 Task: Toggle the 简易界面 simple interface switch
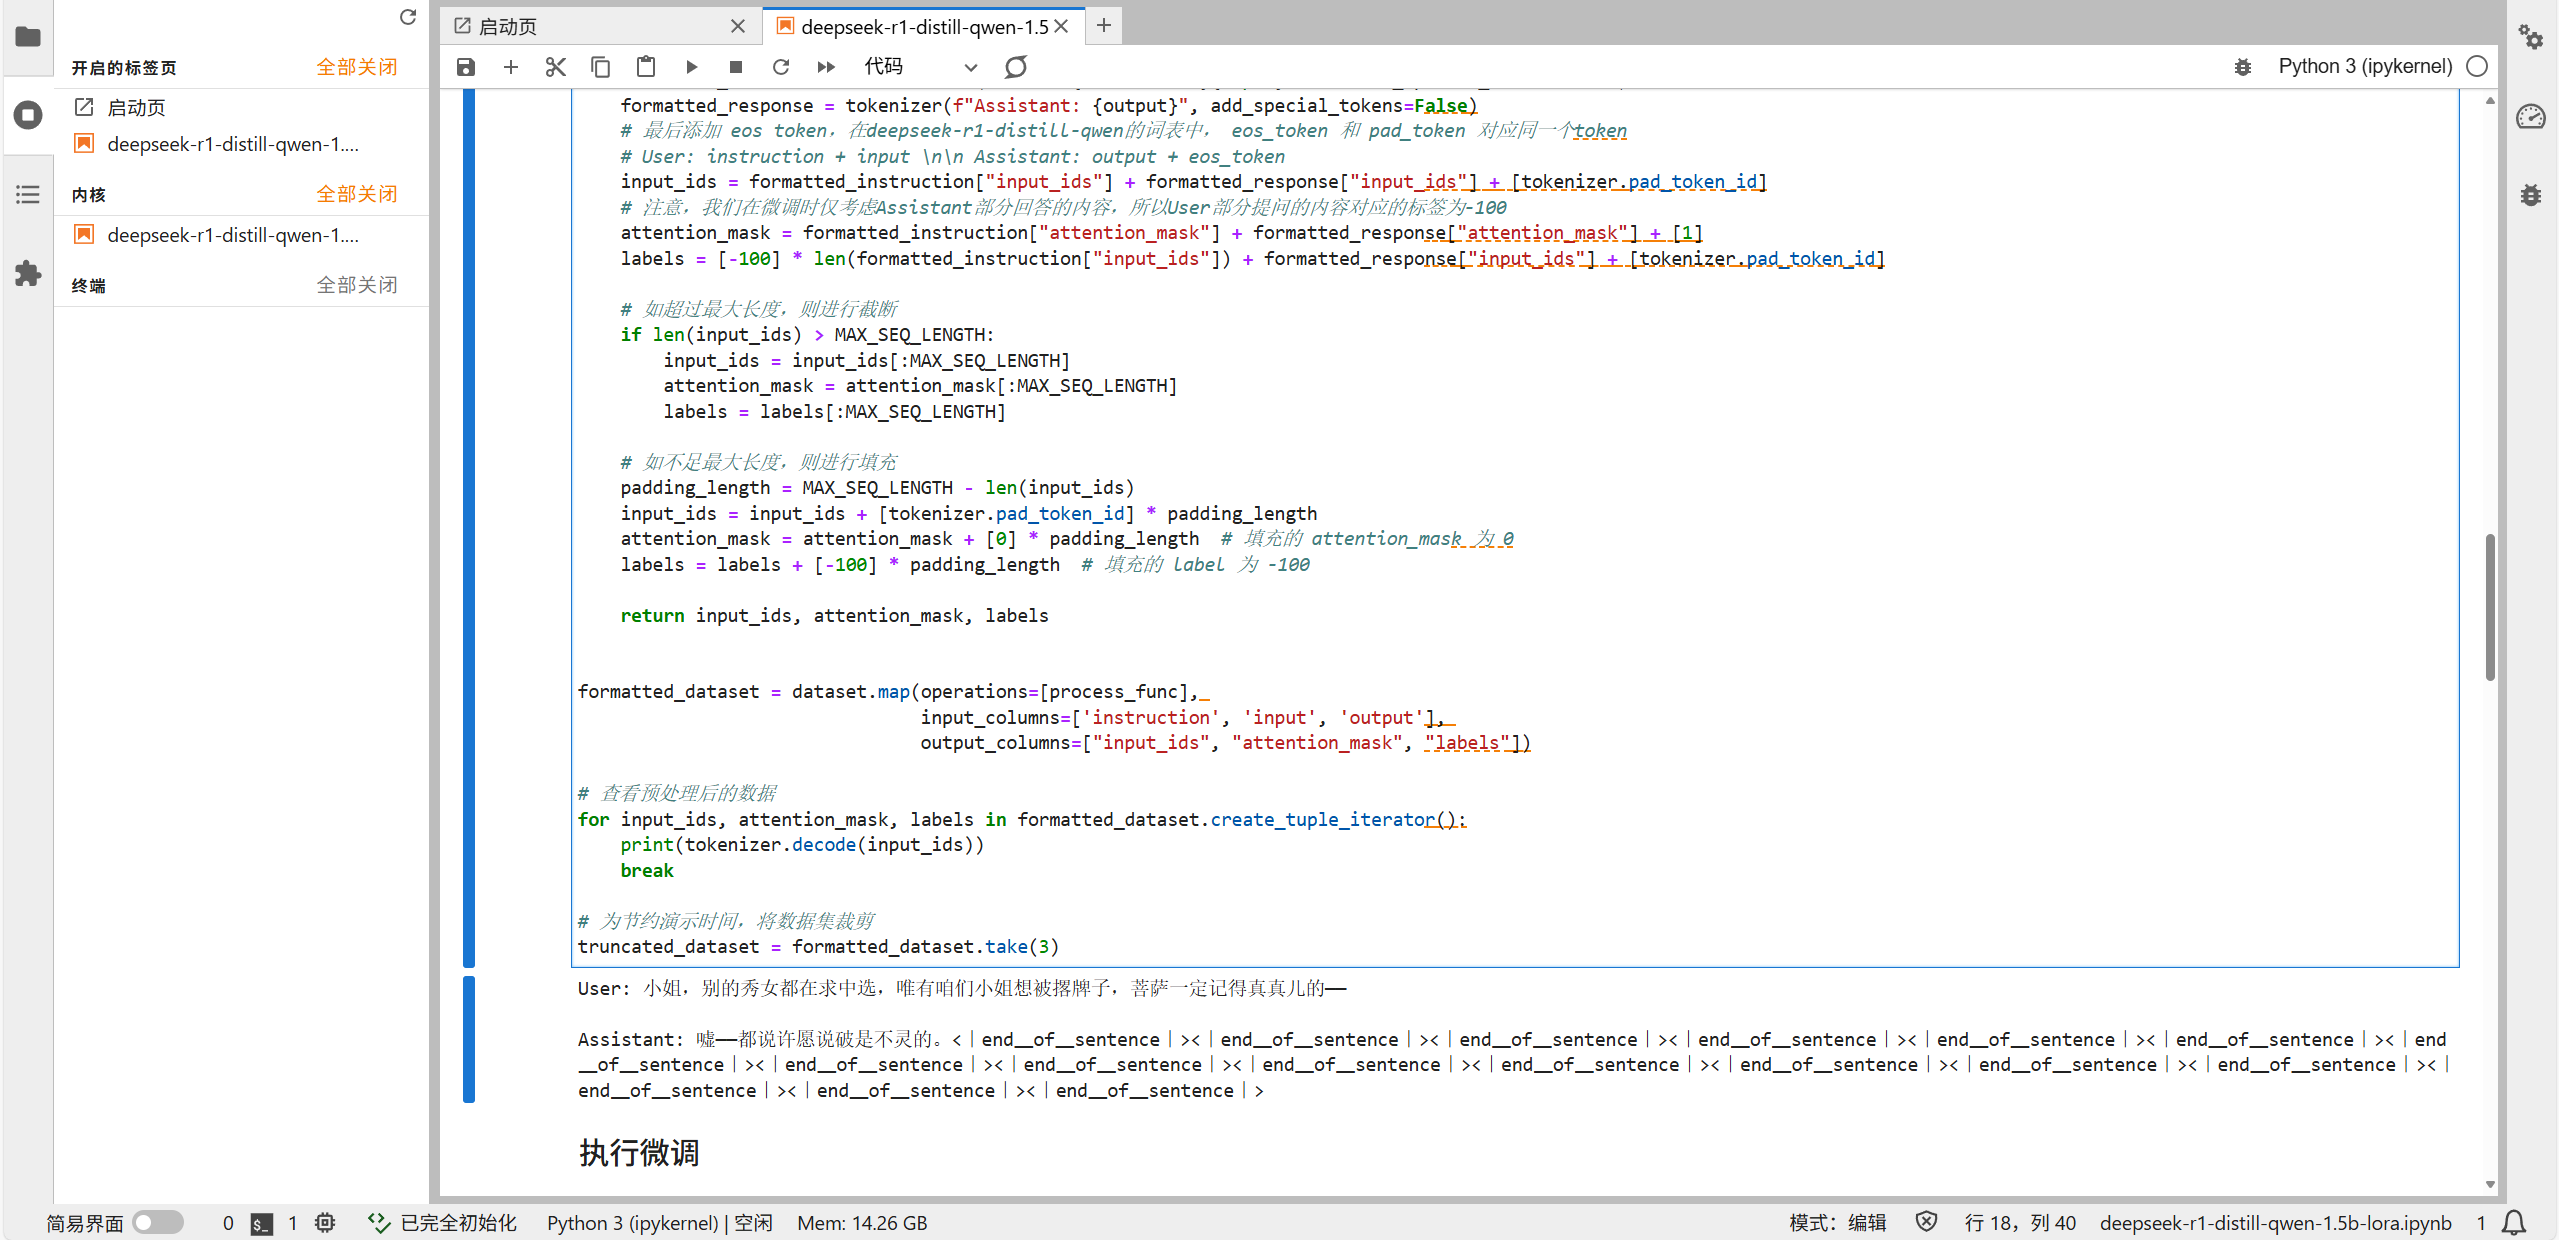158,1222
